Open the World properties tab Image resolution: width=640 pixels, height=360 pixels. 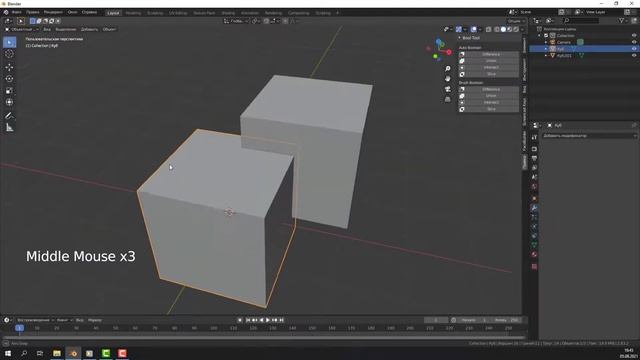coord(534,187)
